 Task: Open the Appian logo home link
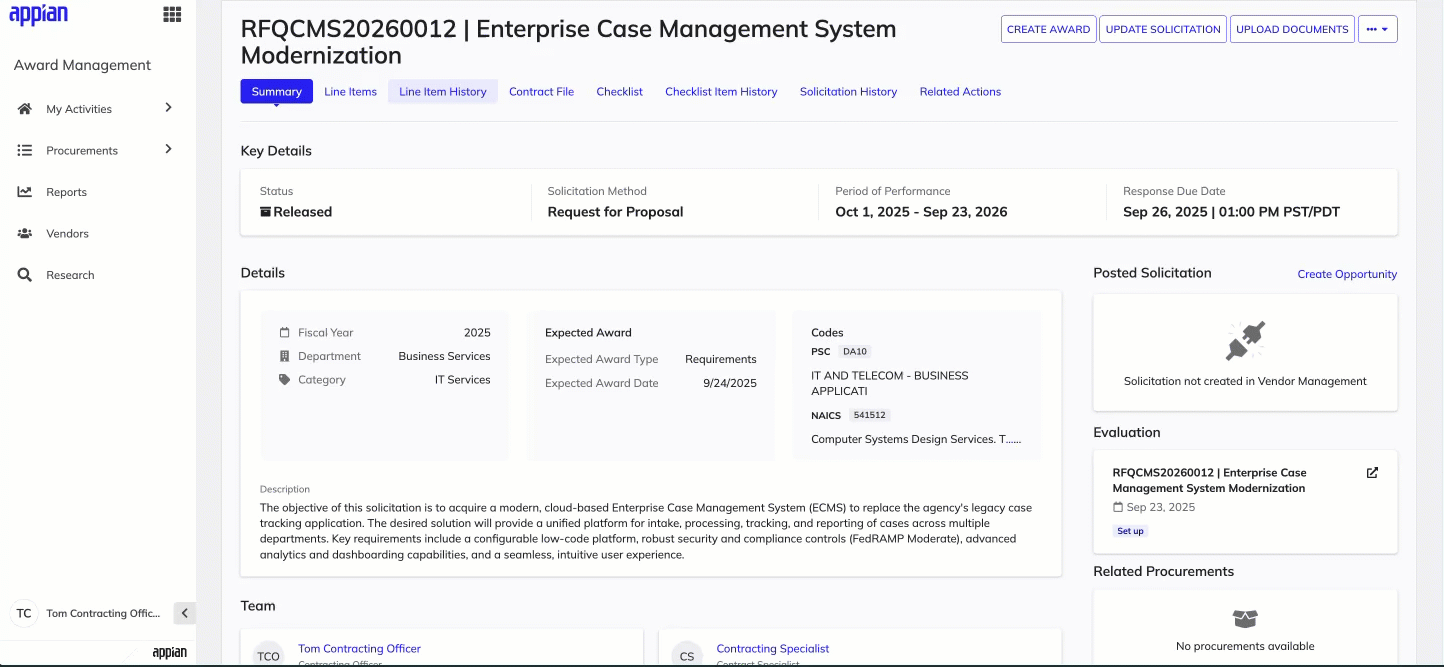[38, 15]
